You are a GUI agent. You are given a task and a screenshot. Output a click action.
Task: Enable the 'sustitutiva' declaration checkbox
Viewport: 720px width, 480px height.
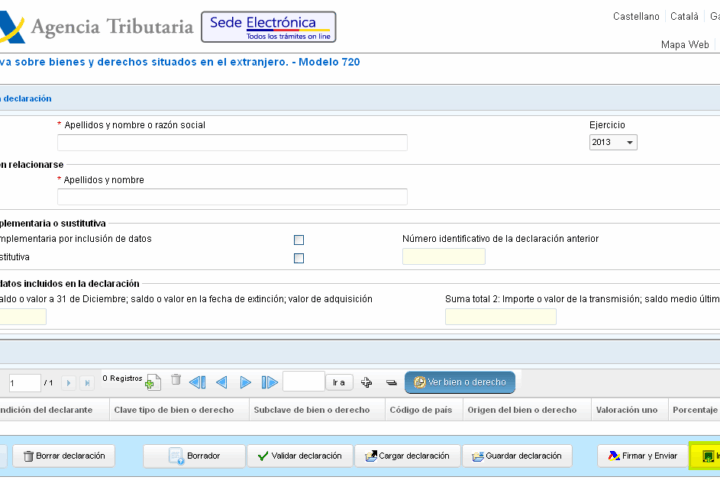point(299,258)
